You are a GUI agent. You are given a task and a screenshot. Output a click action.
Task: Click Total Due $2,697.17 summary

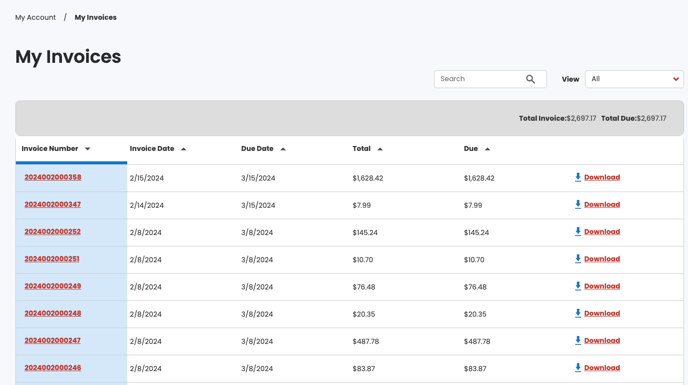[x=634, y=118]
